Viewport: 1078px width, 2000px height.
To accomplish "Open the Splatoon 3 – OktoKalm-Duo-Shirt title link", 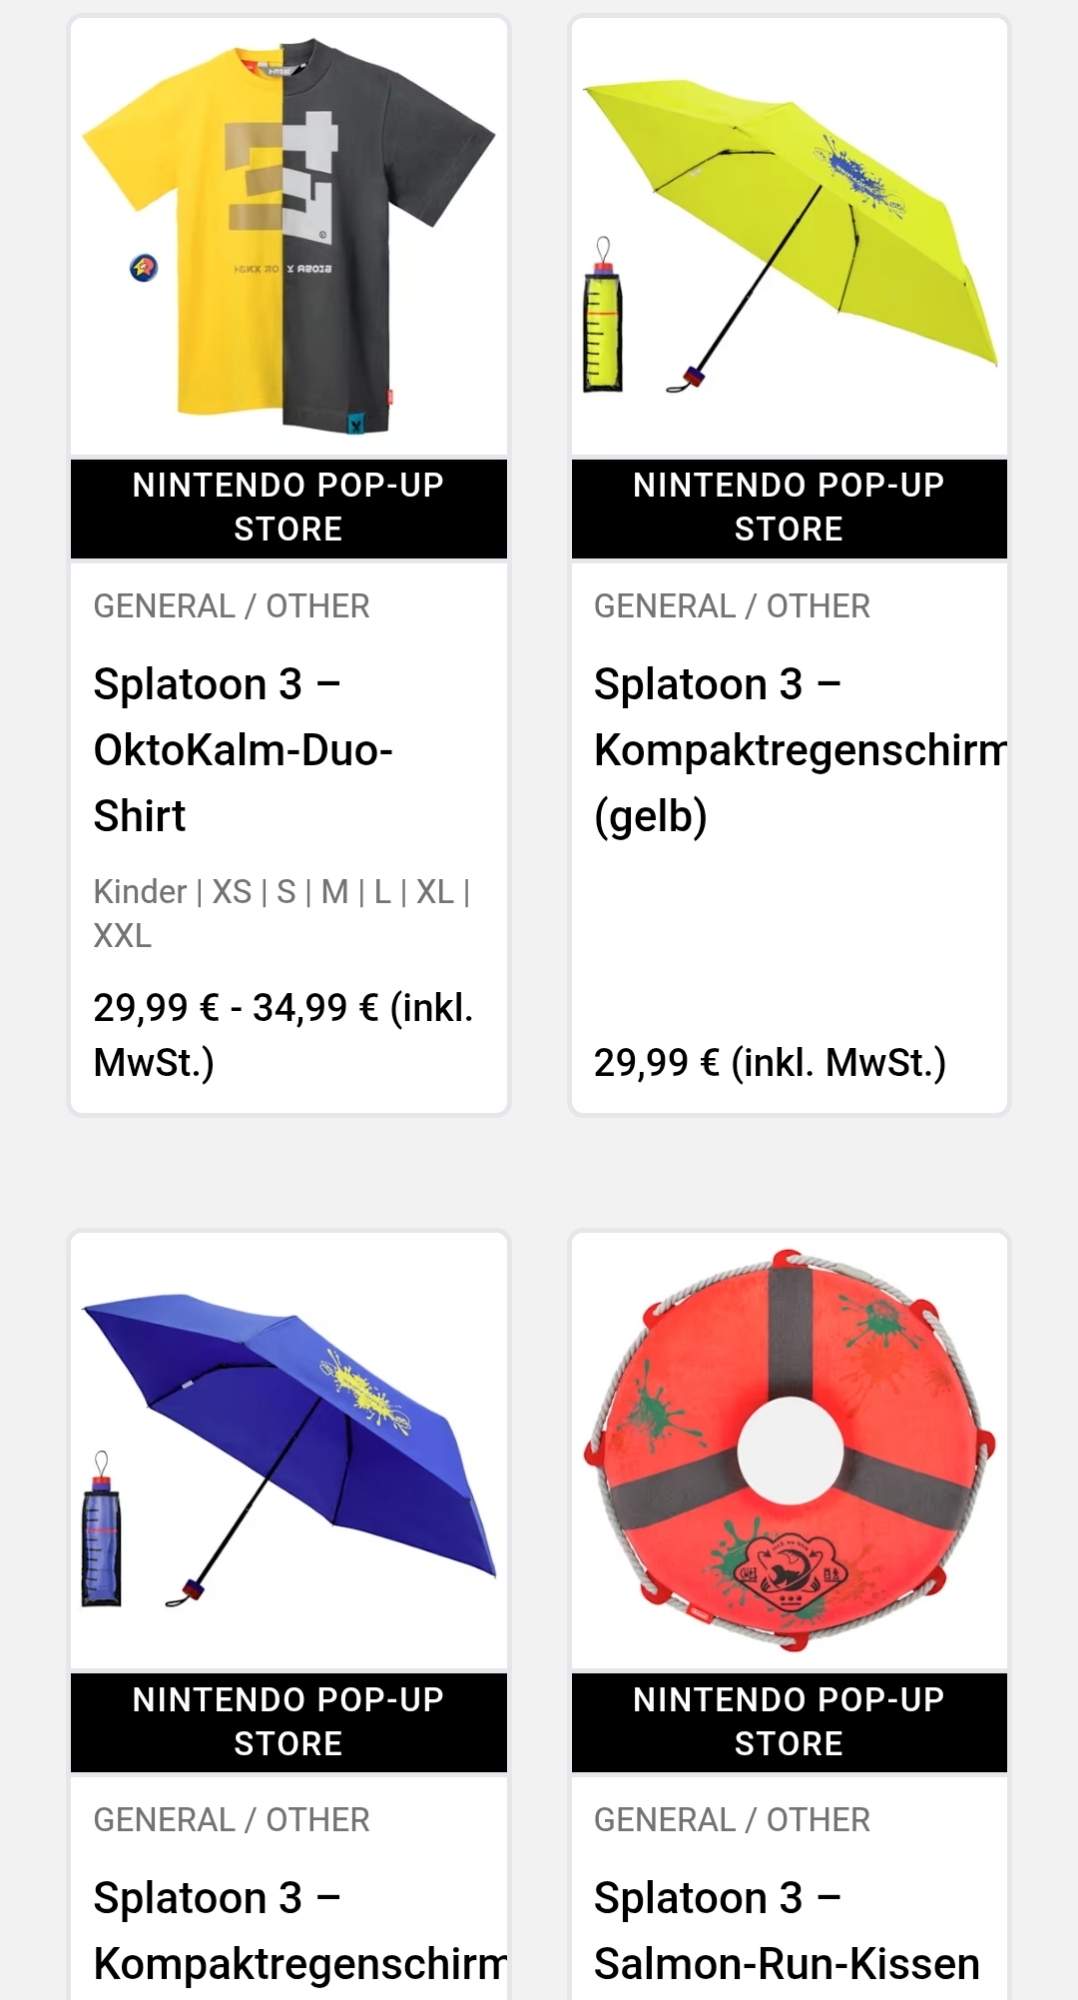I will click(x=243, y=750).
